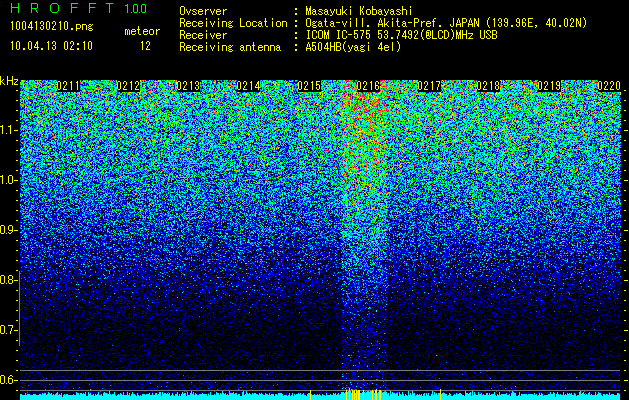Click the 0.7 kHz frequency axis label

tap(7, 330)
